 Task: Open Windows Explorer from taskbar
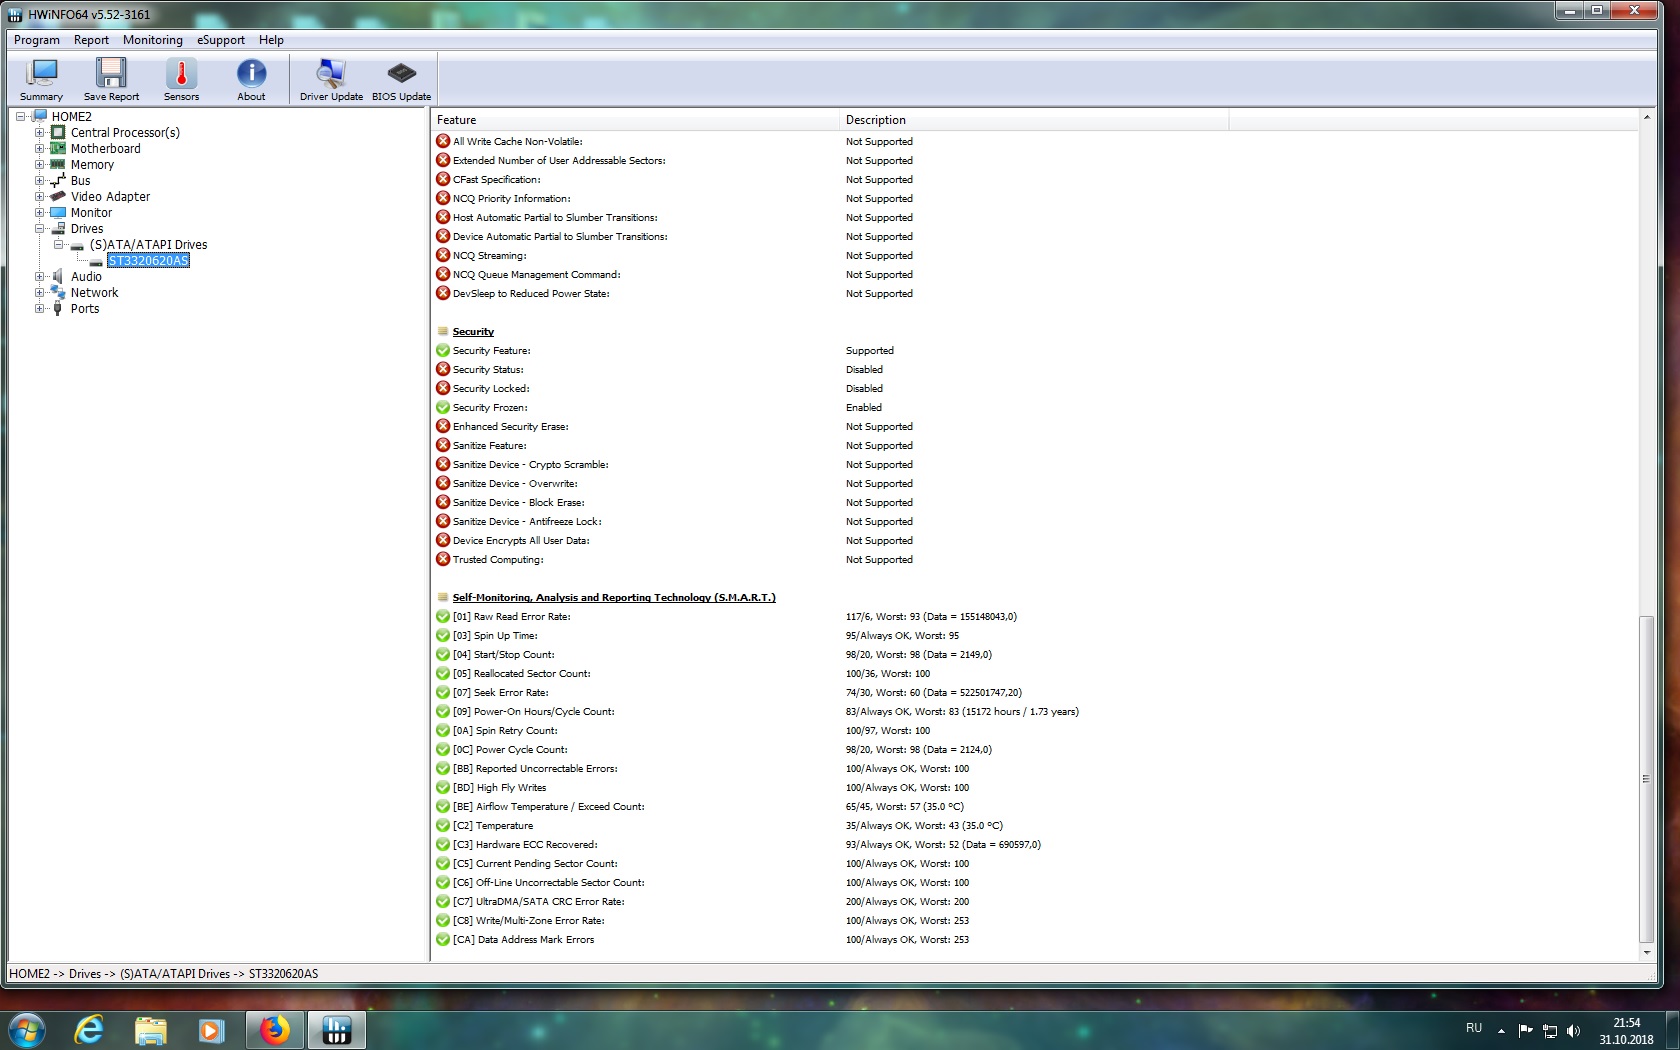tap(150, 1029)
